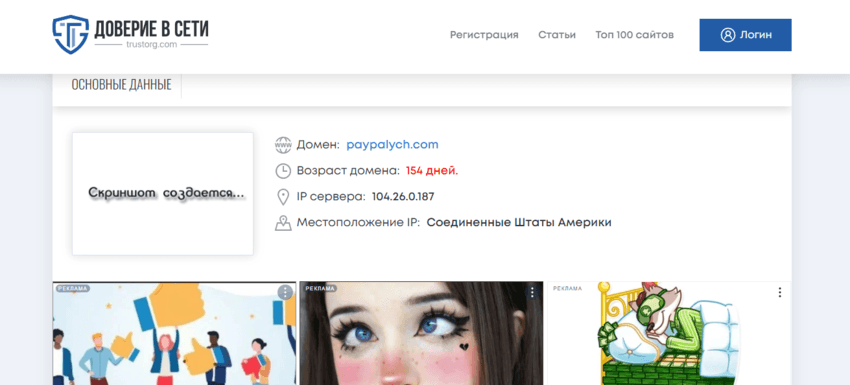Click the Домен label

coord(318,145)
